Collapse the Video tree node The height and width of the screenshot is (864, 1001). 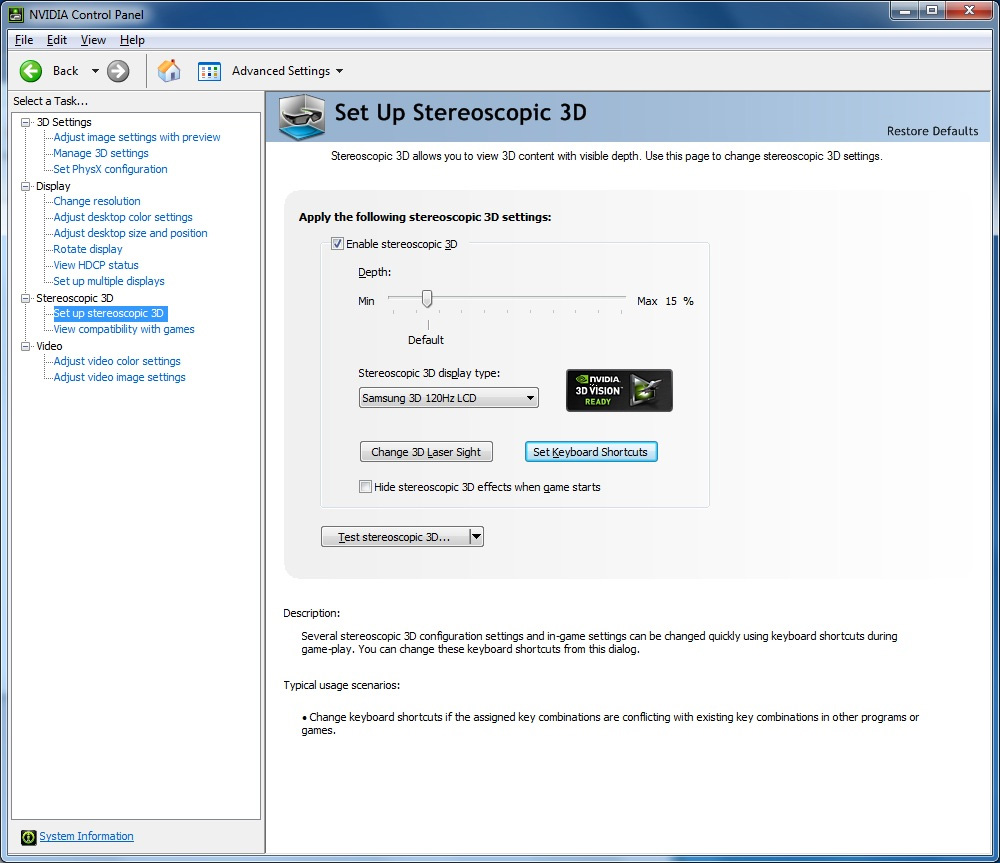[26, 346]
